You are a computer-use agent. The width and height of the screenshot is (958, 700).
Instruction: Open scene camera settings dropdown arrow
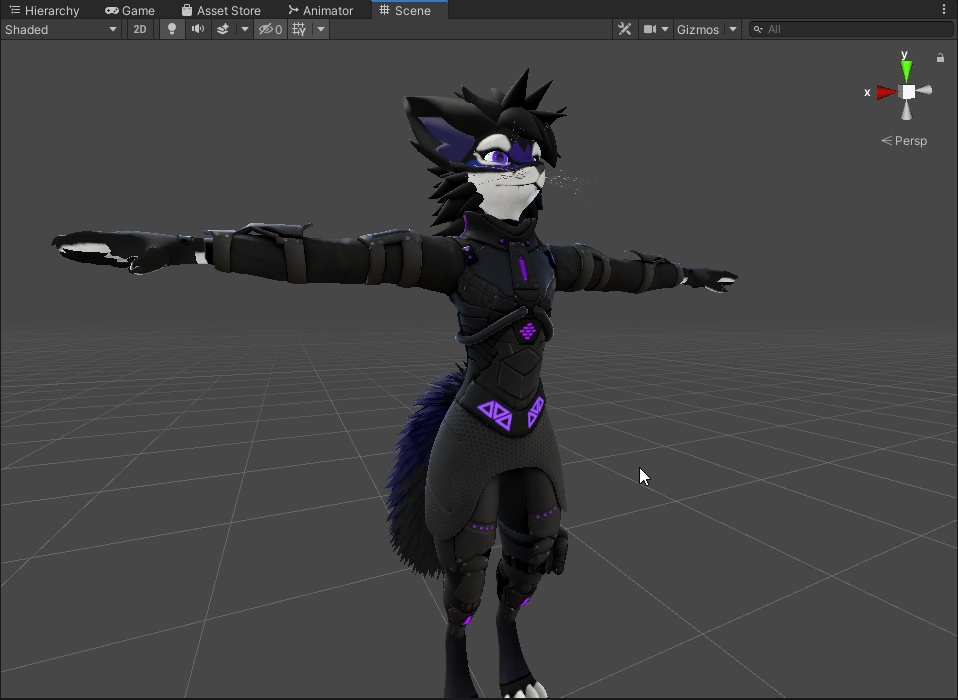pos(665,29)
